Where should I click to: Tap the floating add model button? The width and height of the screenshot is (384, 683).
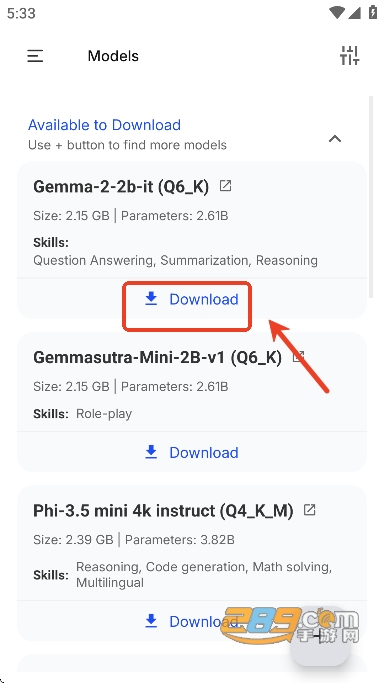pos(320,636)
